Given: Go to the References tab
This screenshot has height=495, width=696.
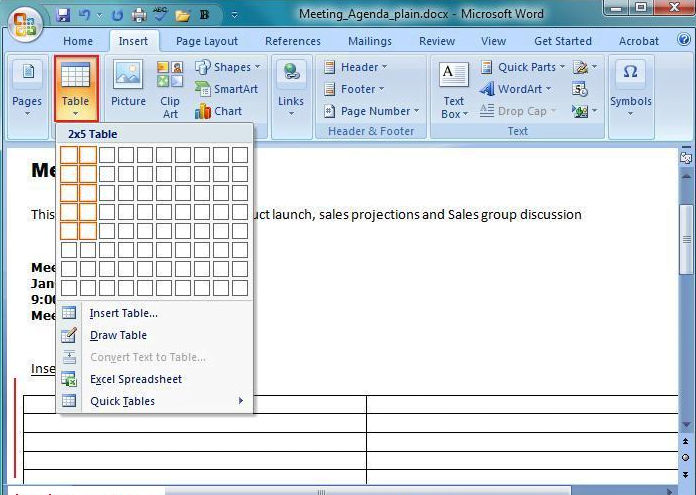Looking at the screenshot, I should [x=293, y=41].
